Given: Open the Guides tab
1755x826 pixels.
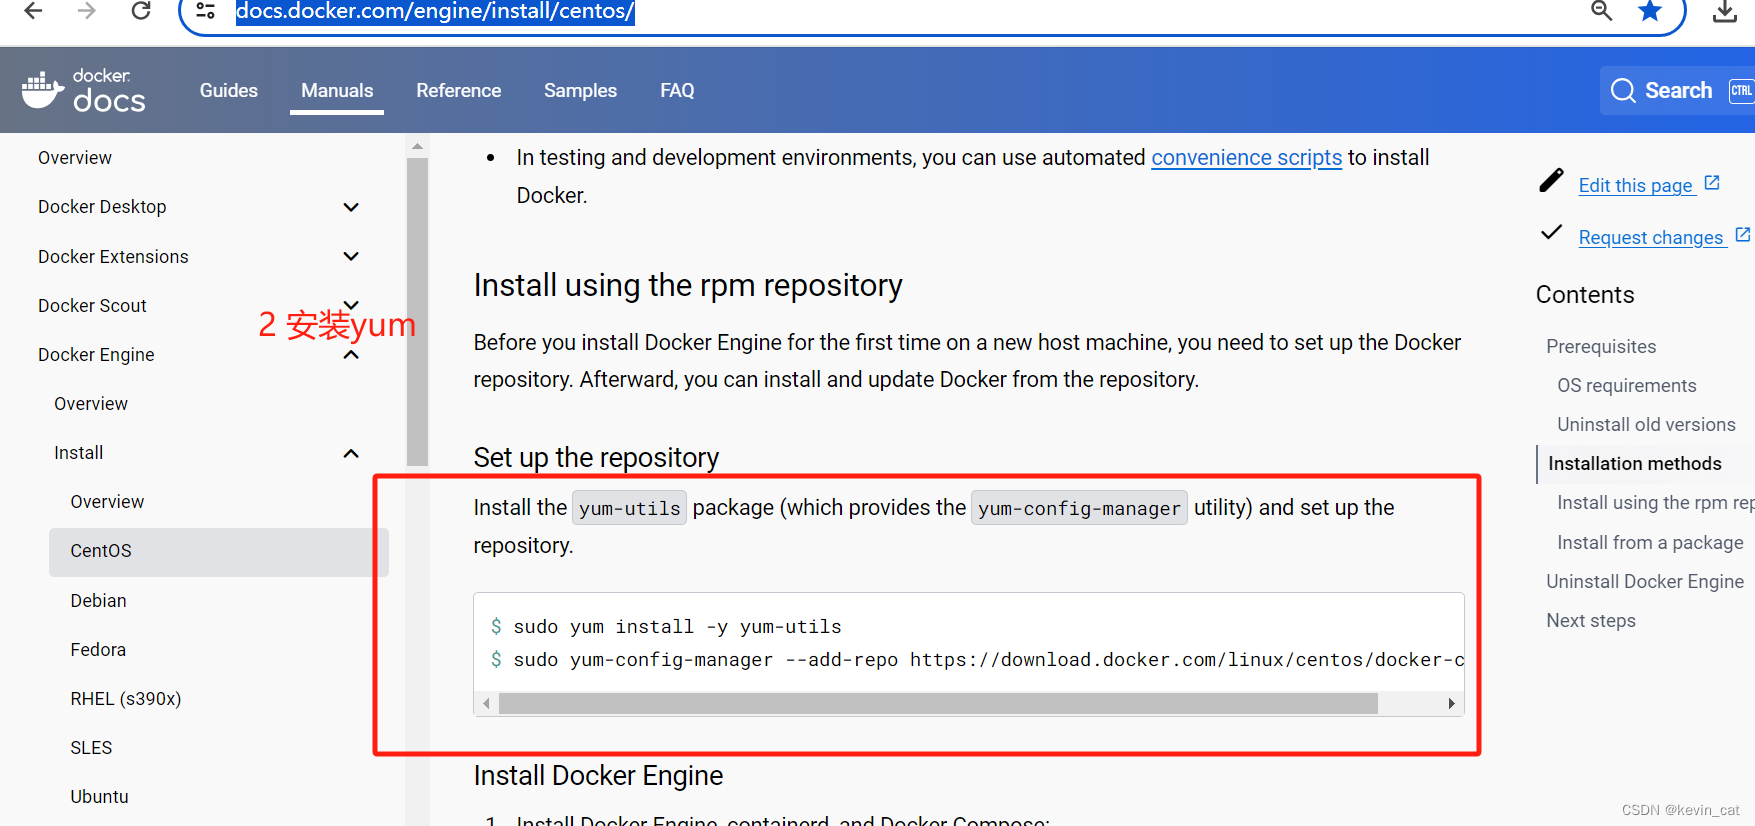Looking at the screenshot, I should click(228, 90).
